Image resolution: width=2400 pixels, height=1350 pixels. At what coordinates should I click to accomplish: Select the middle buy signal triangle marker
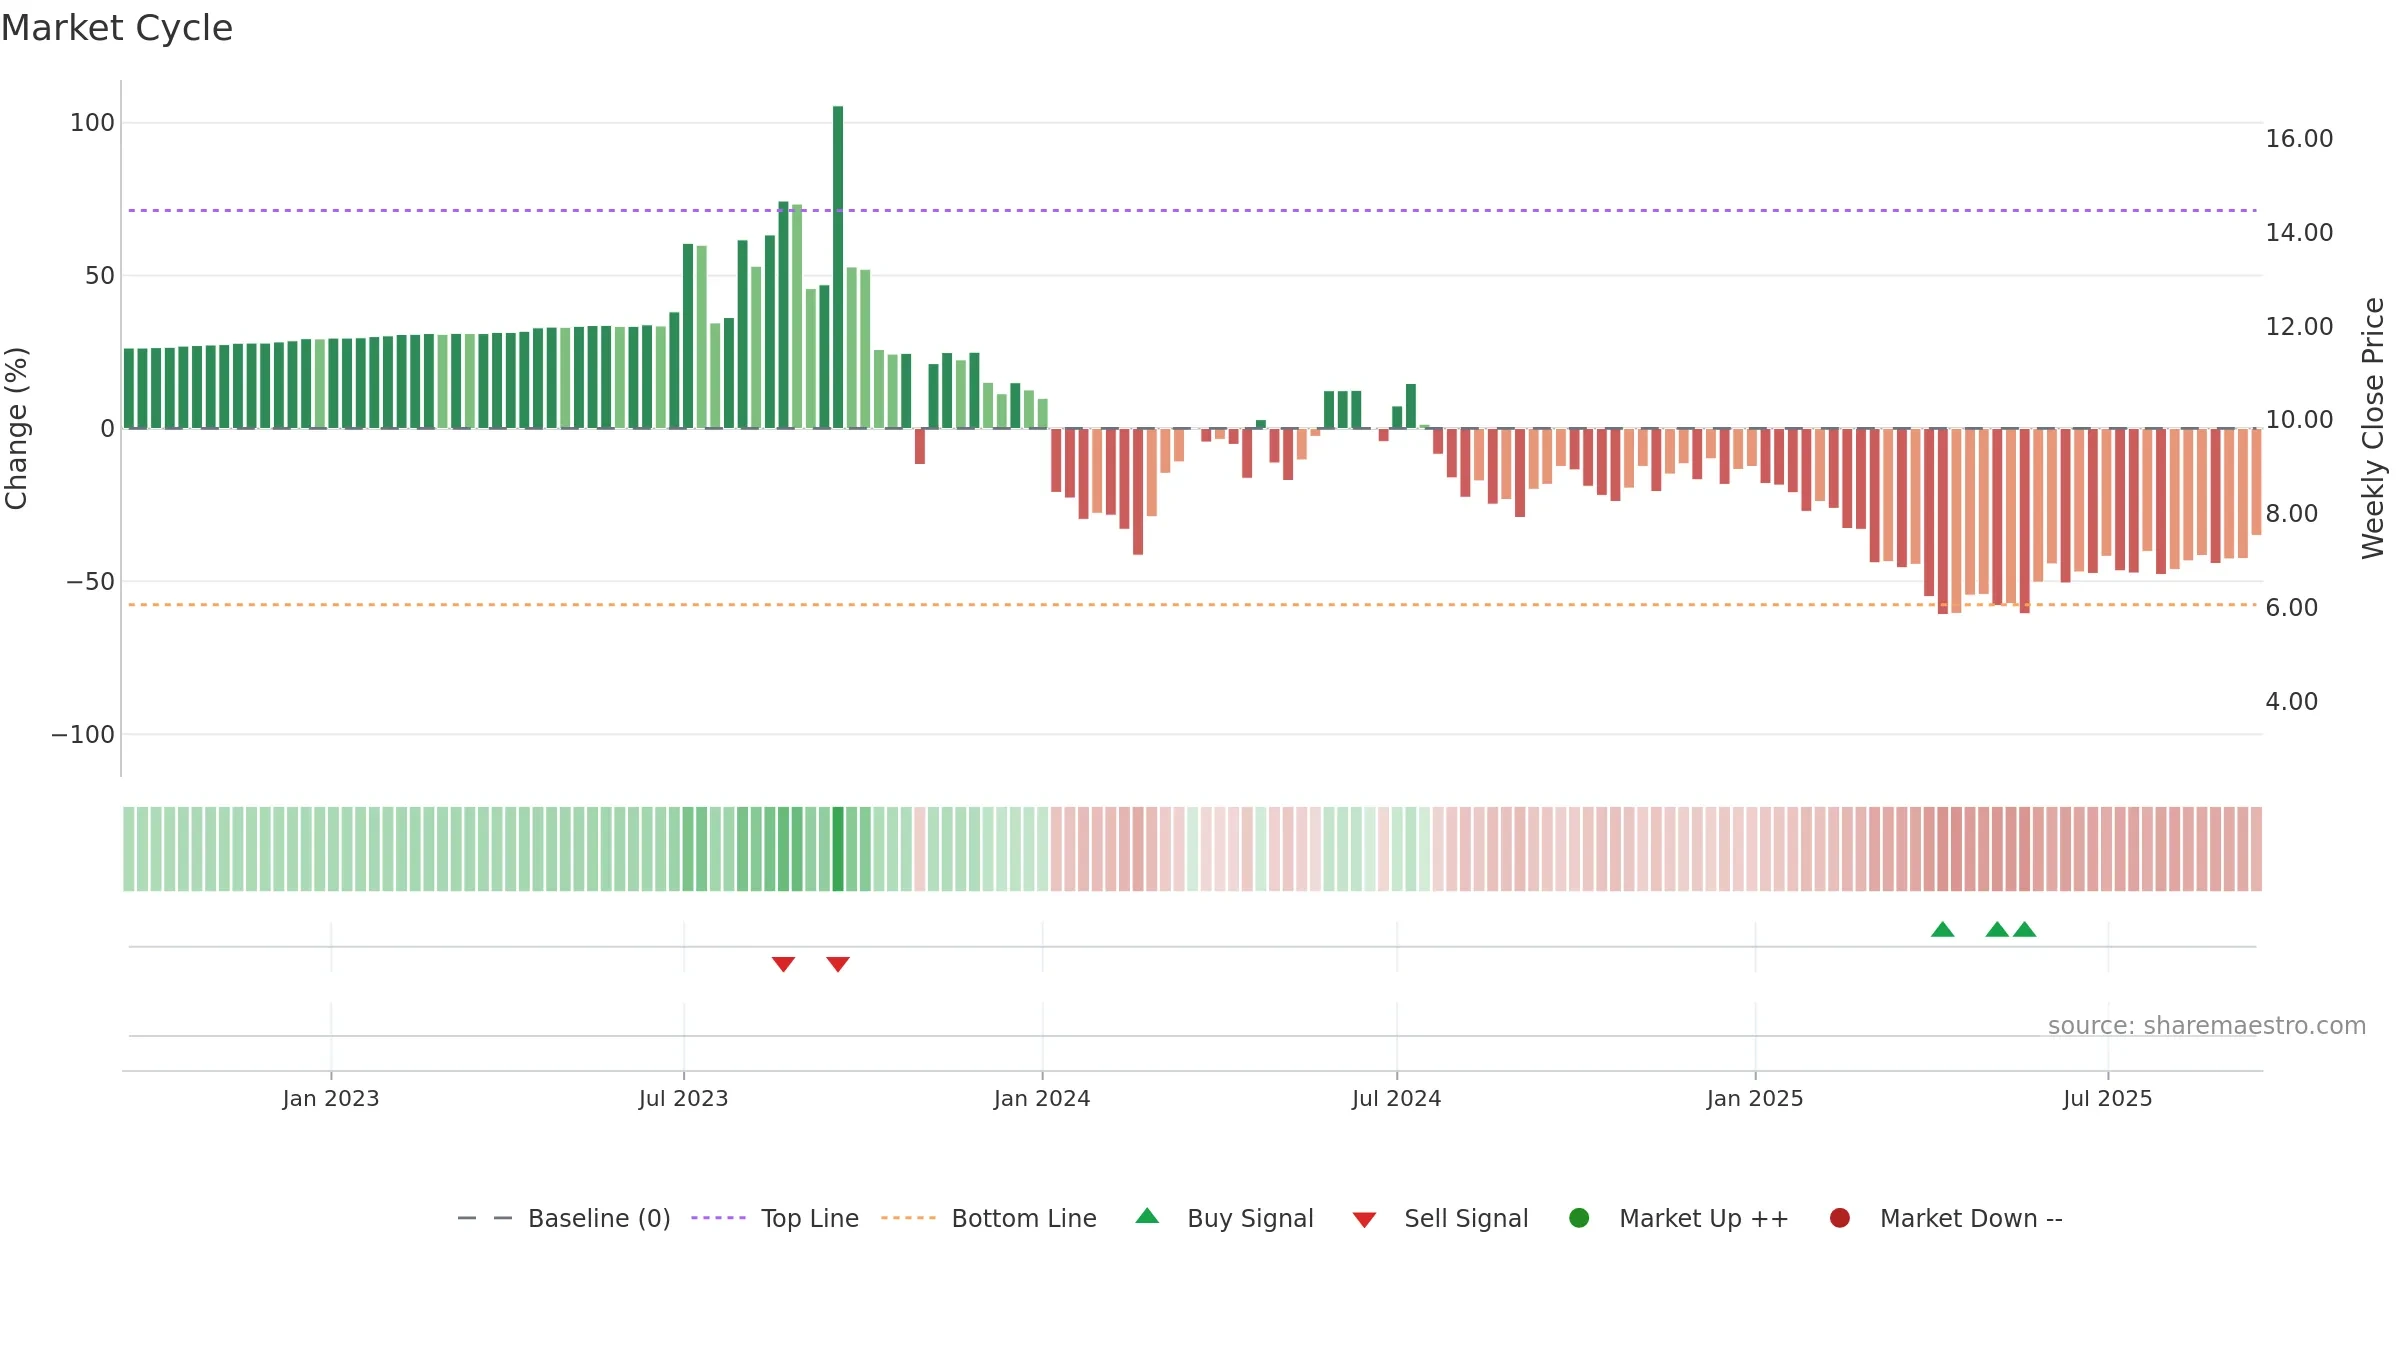click(x=1997, y=930)
